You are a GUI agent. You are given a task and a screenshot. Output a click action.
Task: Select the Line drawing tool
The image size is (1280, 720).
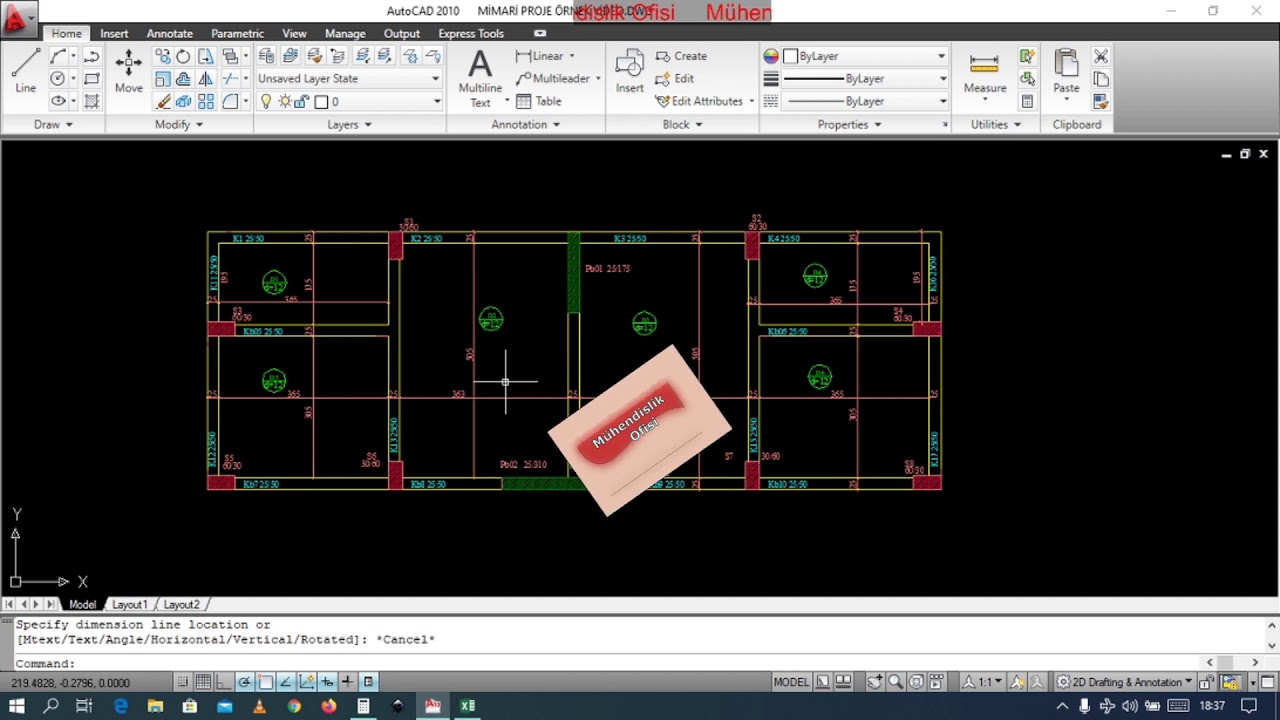[x=25, y=72]
